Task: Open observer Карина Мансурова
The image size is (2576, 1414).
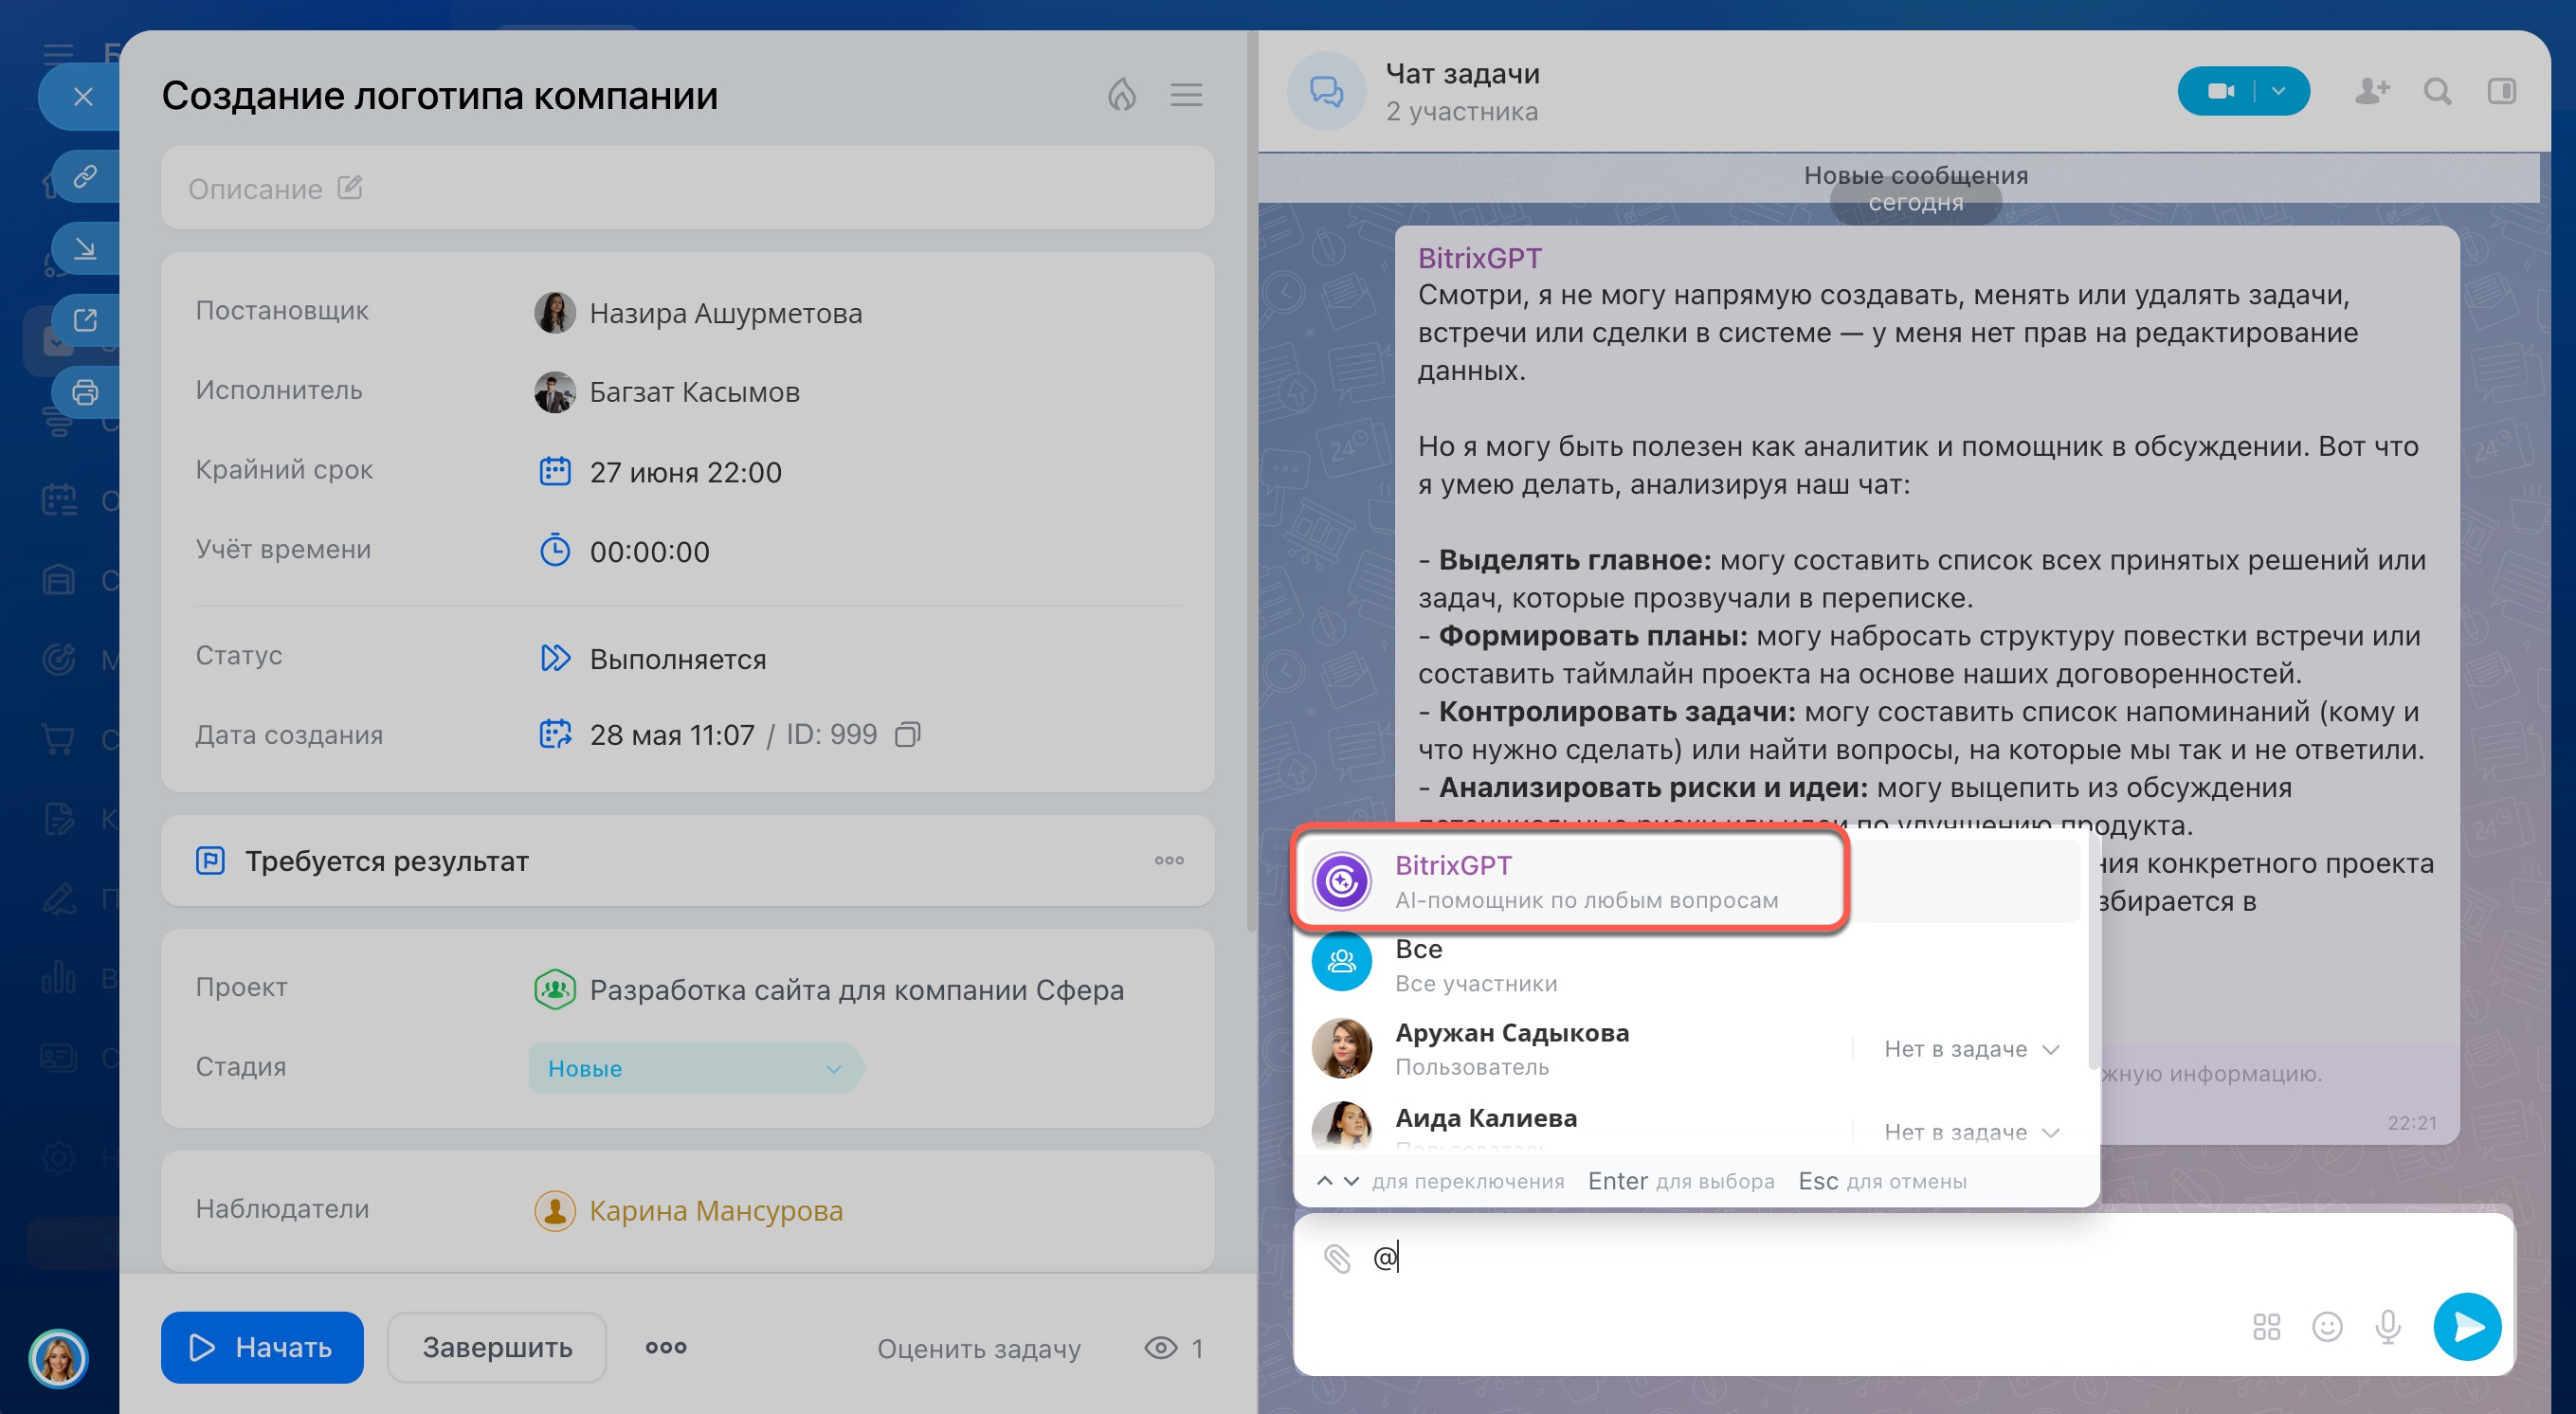Action: 716,1211
